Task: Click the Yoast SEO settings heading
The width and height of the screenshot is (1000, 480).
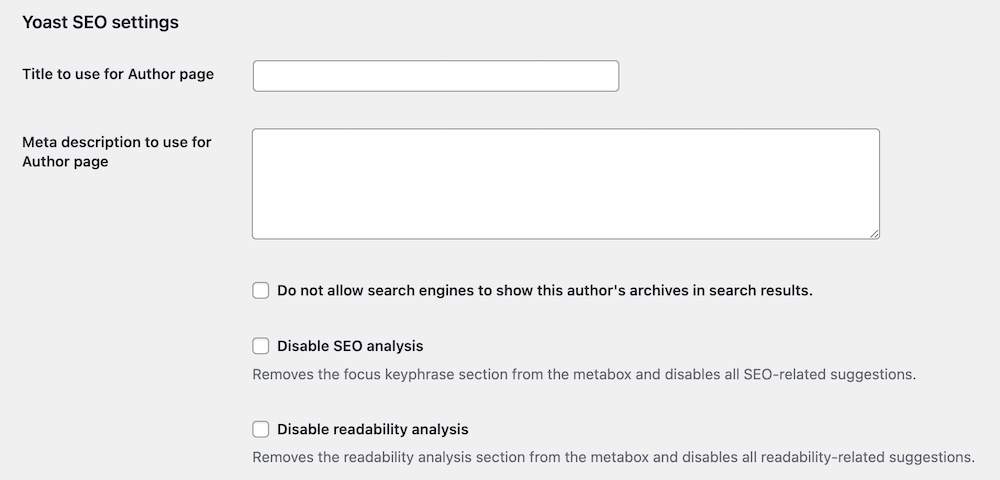Action: (x=100, y=22)
